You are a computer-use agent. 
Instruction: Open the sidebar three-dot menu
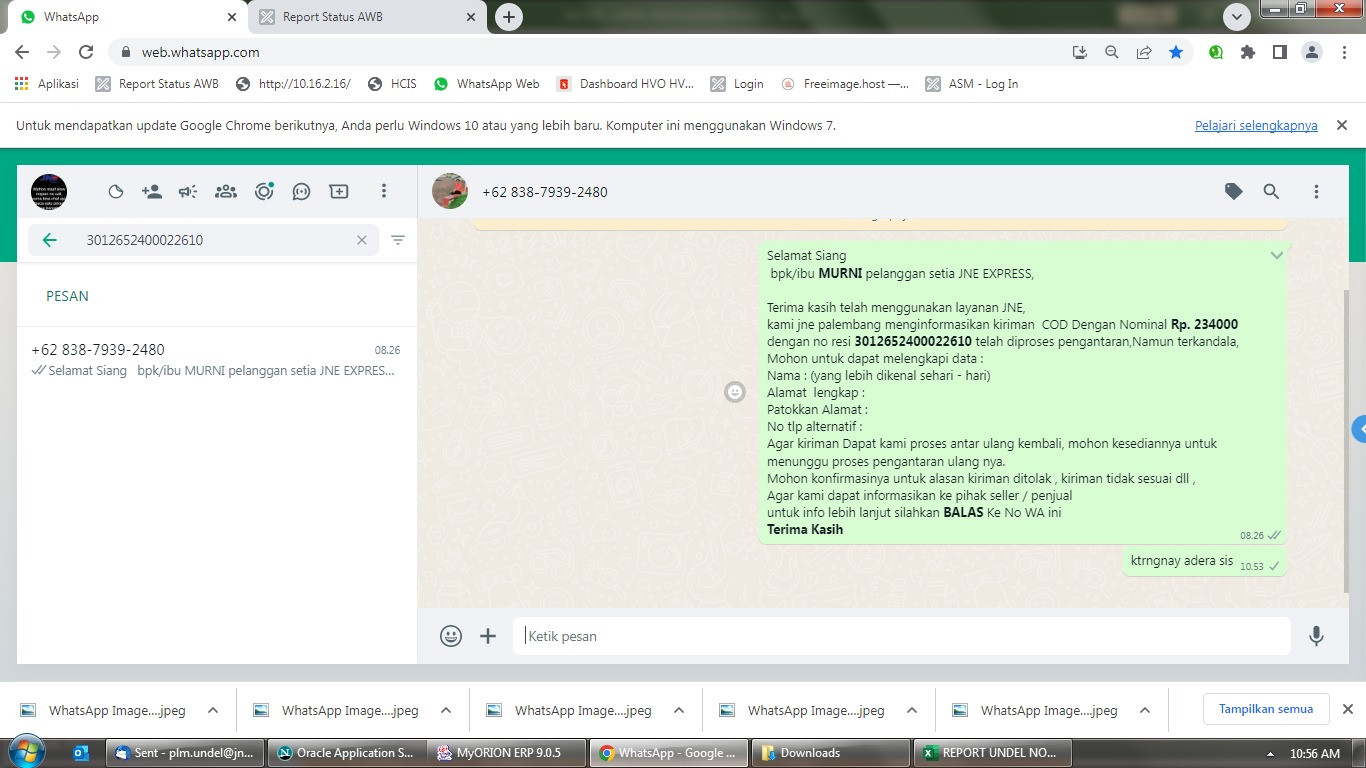384,191
